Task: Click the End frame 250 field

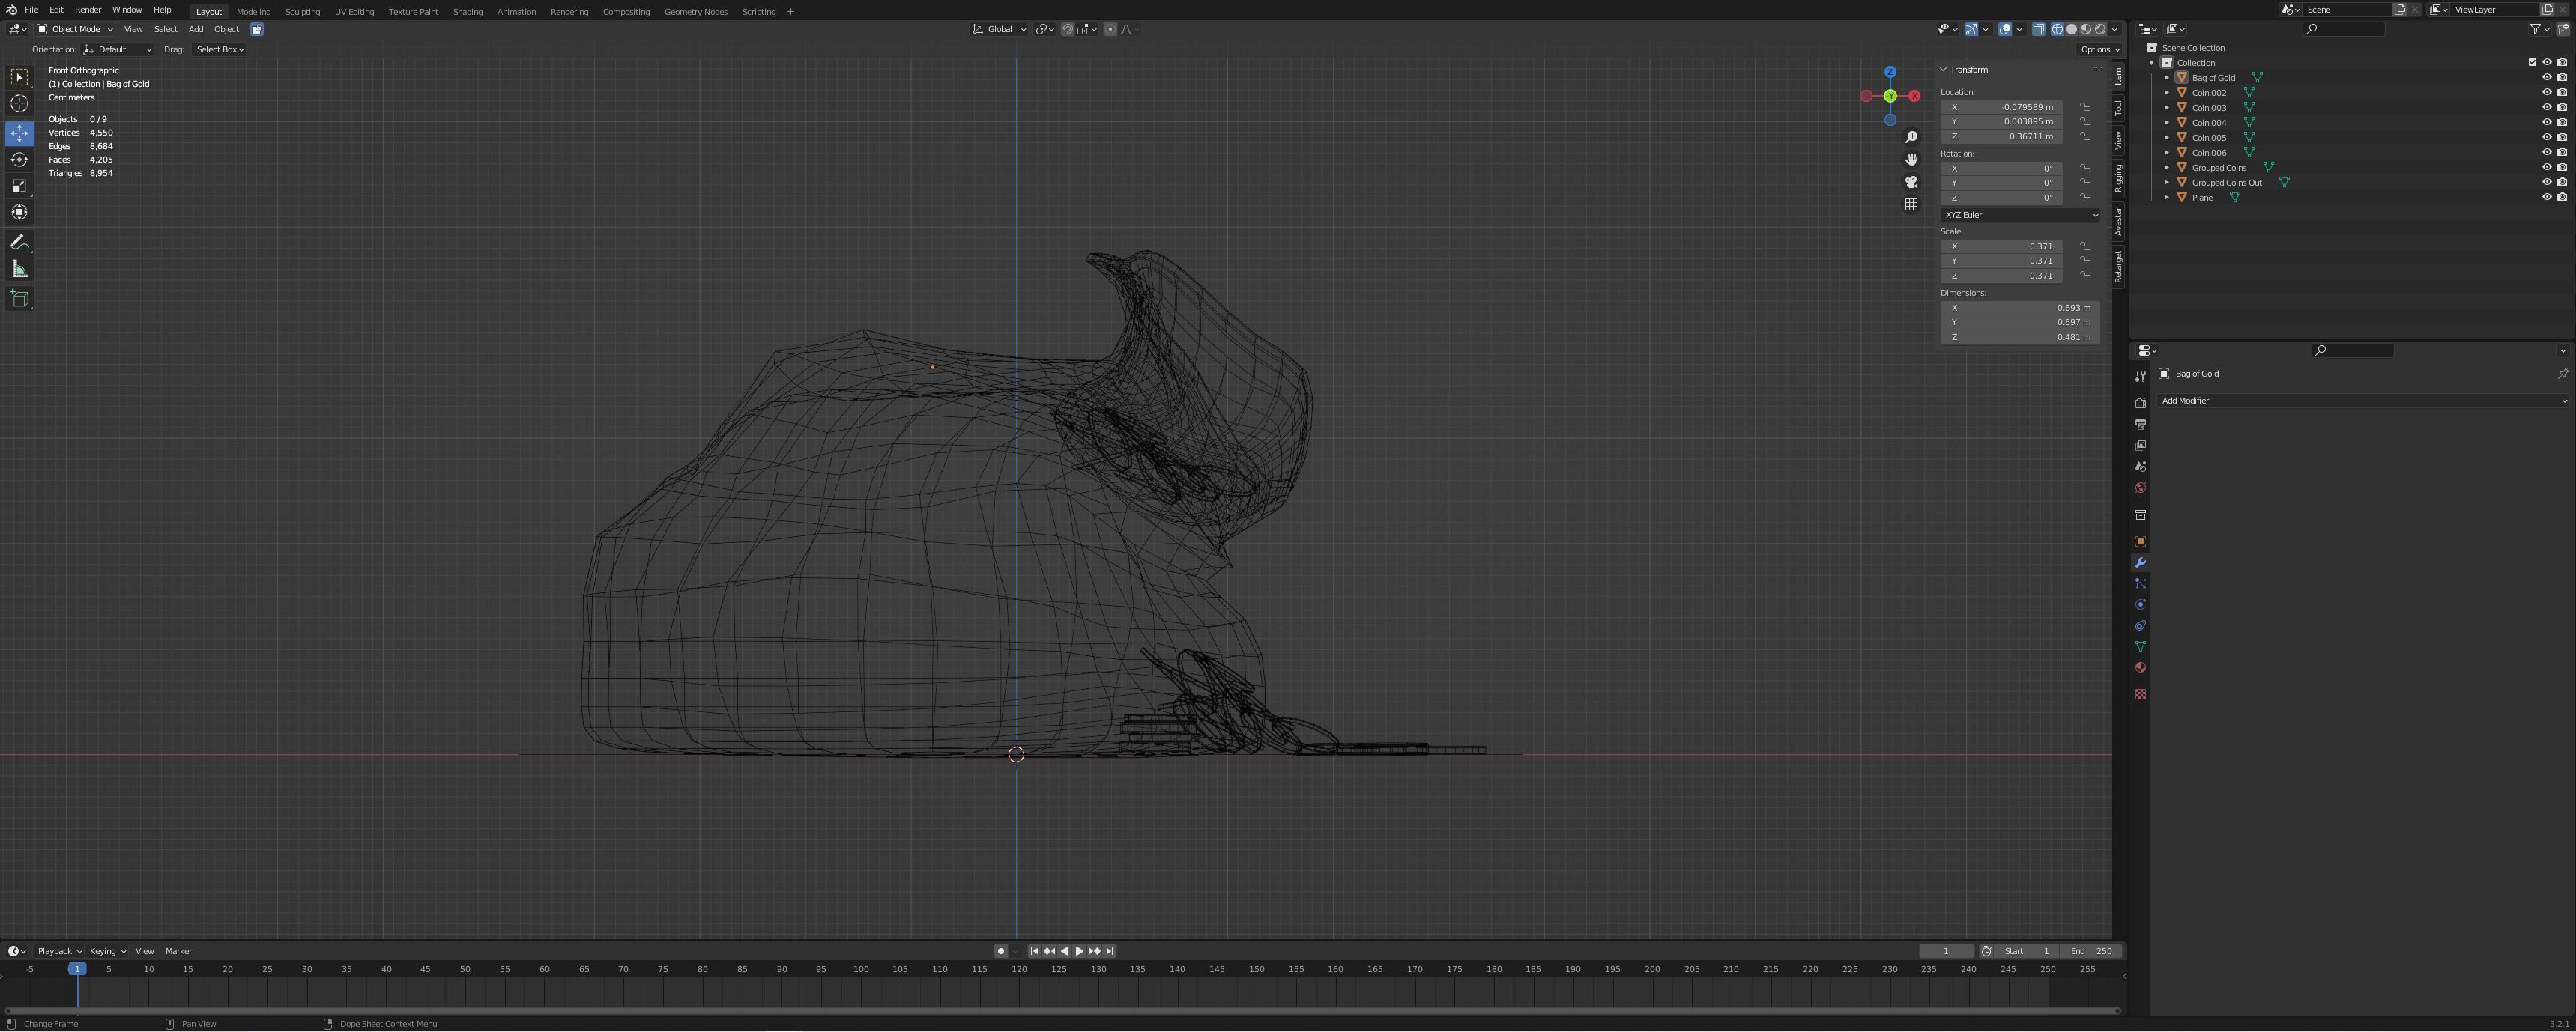Action: [2091, 951]
